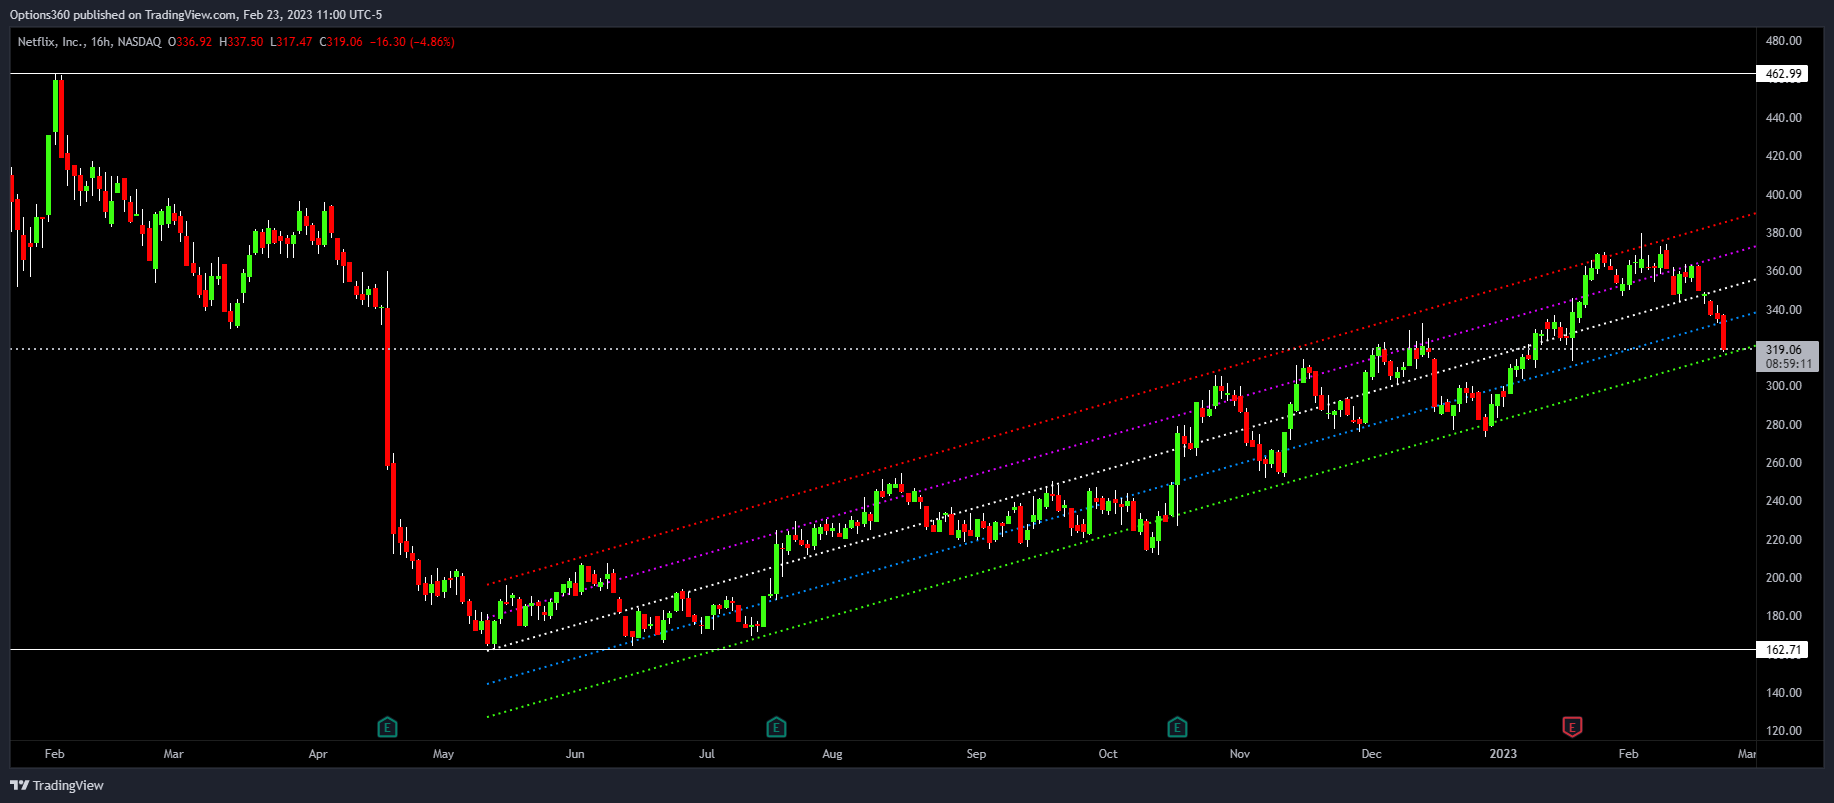Screen dimensions: 1834x803
Task: Click the NASDAQ exchange label
Action: coord(139,42)
